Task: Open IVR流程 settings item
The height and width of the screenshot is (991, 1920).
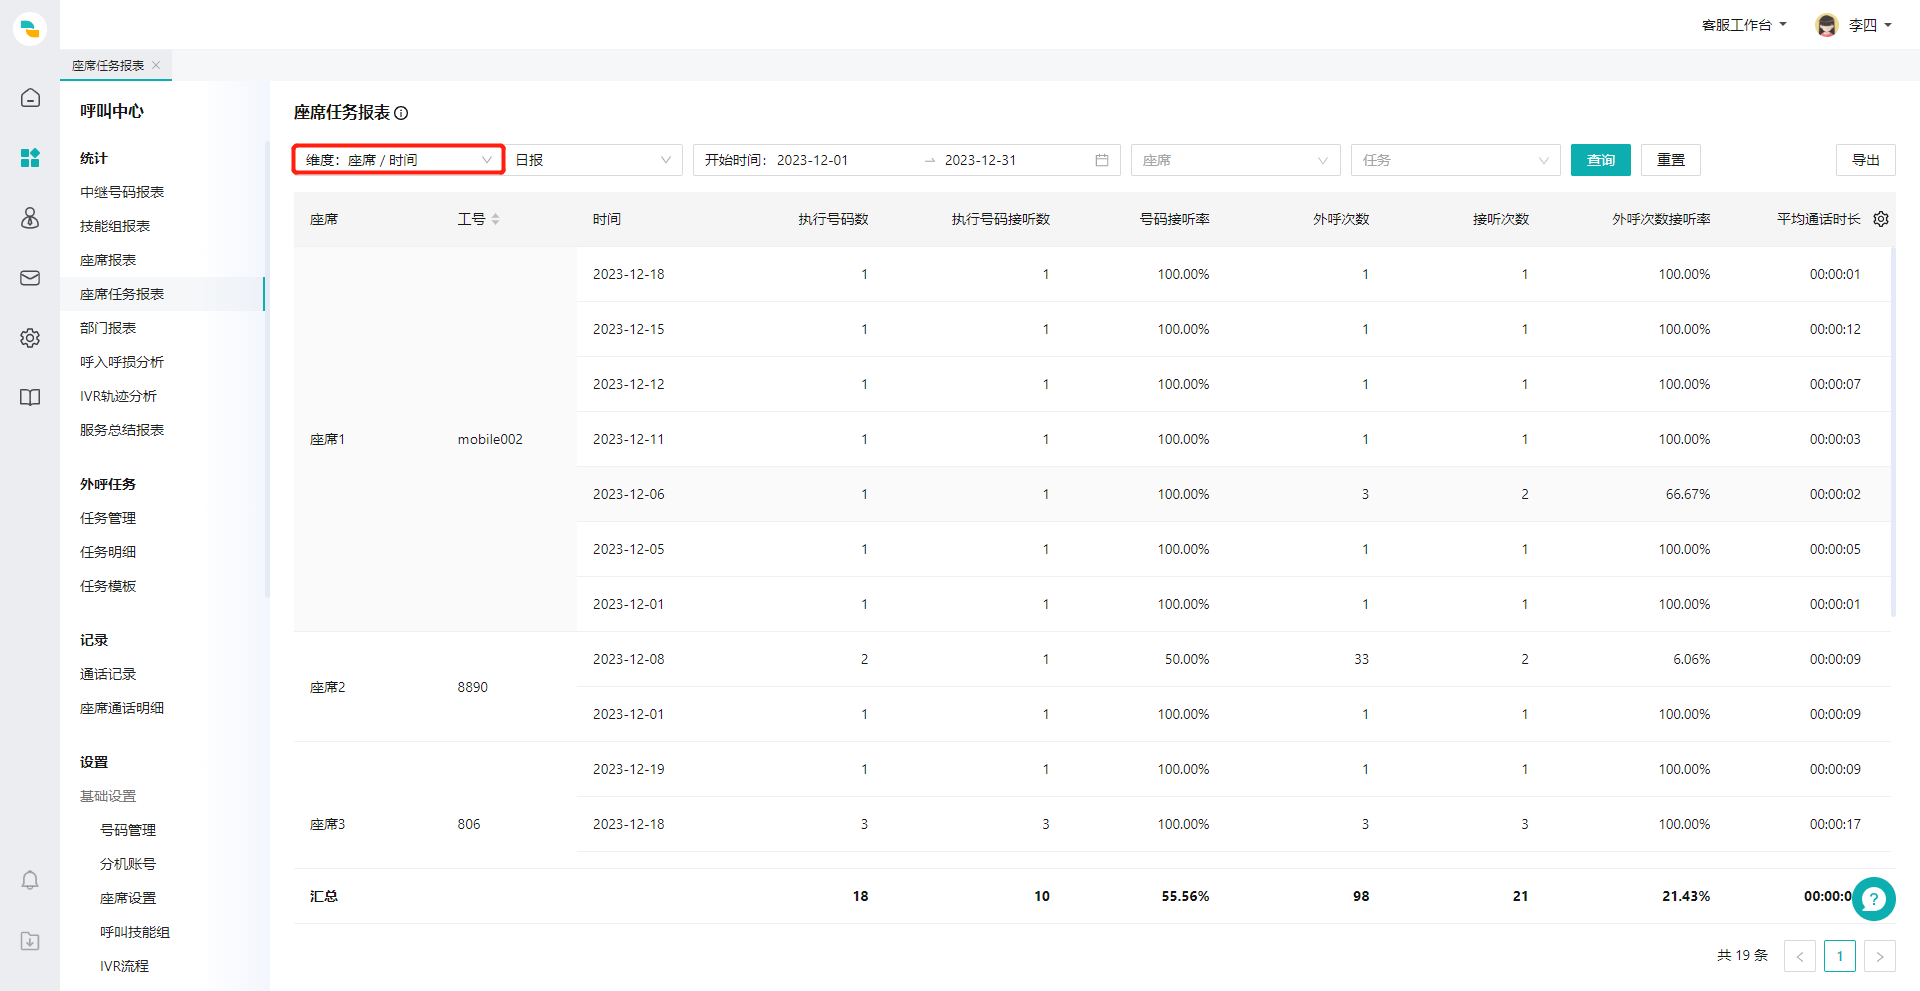Action: (x=124, y=966)
